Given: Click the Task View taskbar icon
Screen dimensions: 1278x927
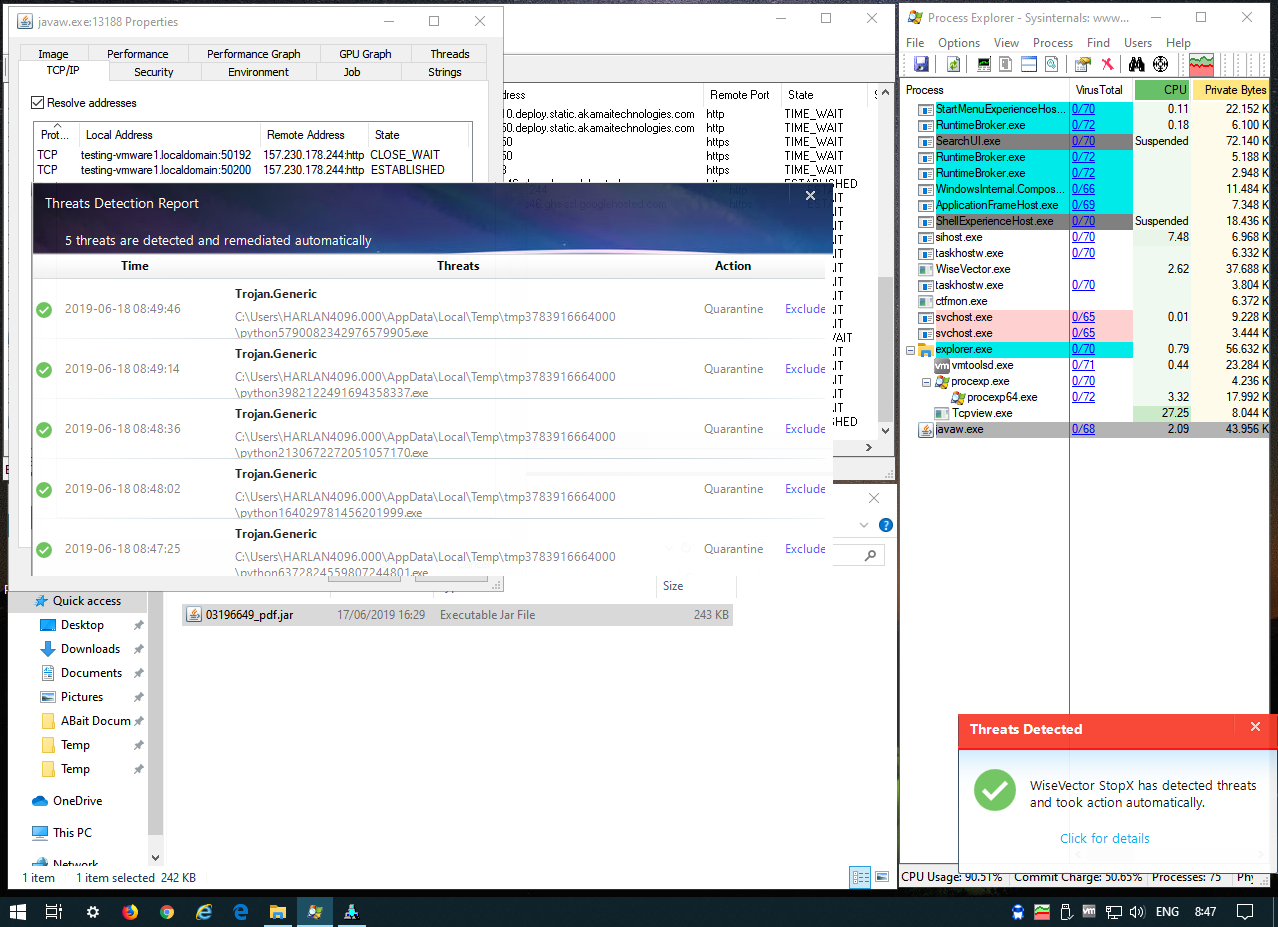Looking at the screenshot, I should (55, 912).
